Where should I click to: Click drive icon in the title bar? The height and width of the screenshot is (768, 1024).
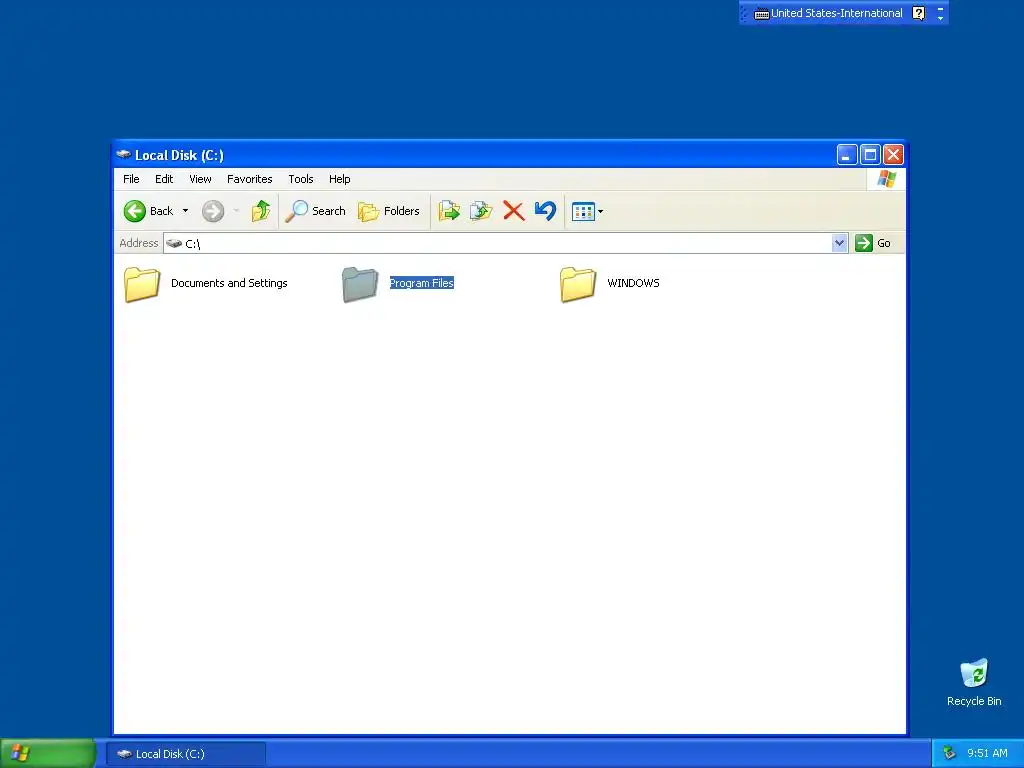(123, 155)
